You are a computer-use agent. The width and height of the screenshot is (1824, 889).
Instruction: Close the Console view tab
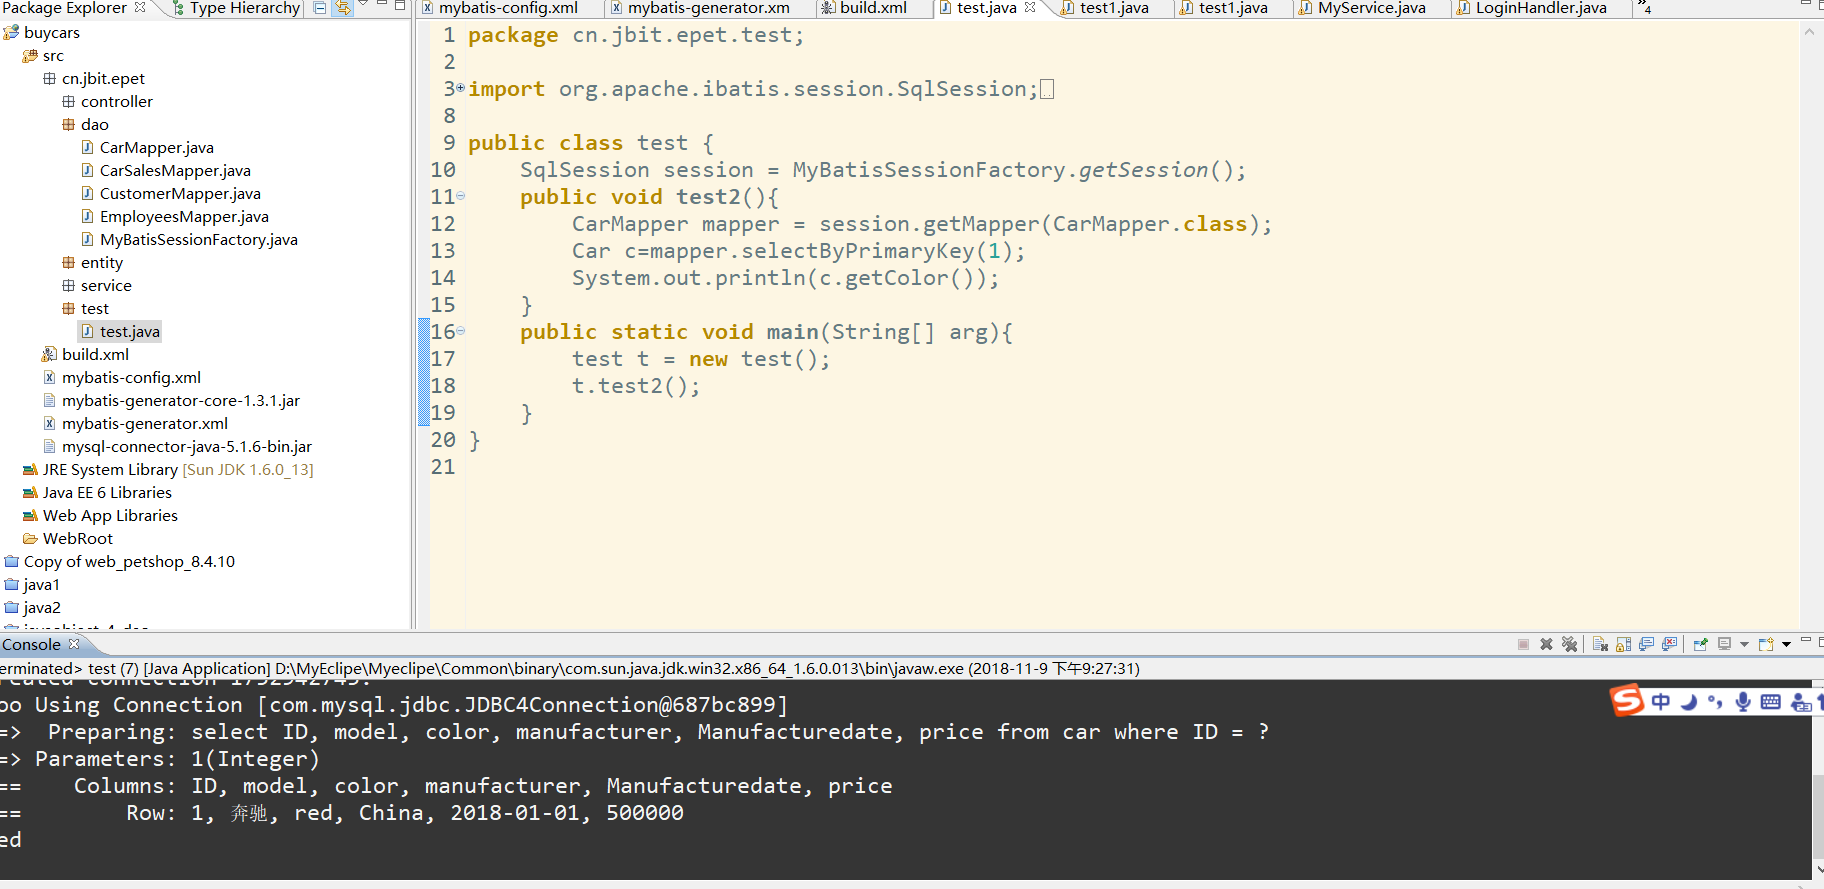[x=74, y=644]
